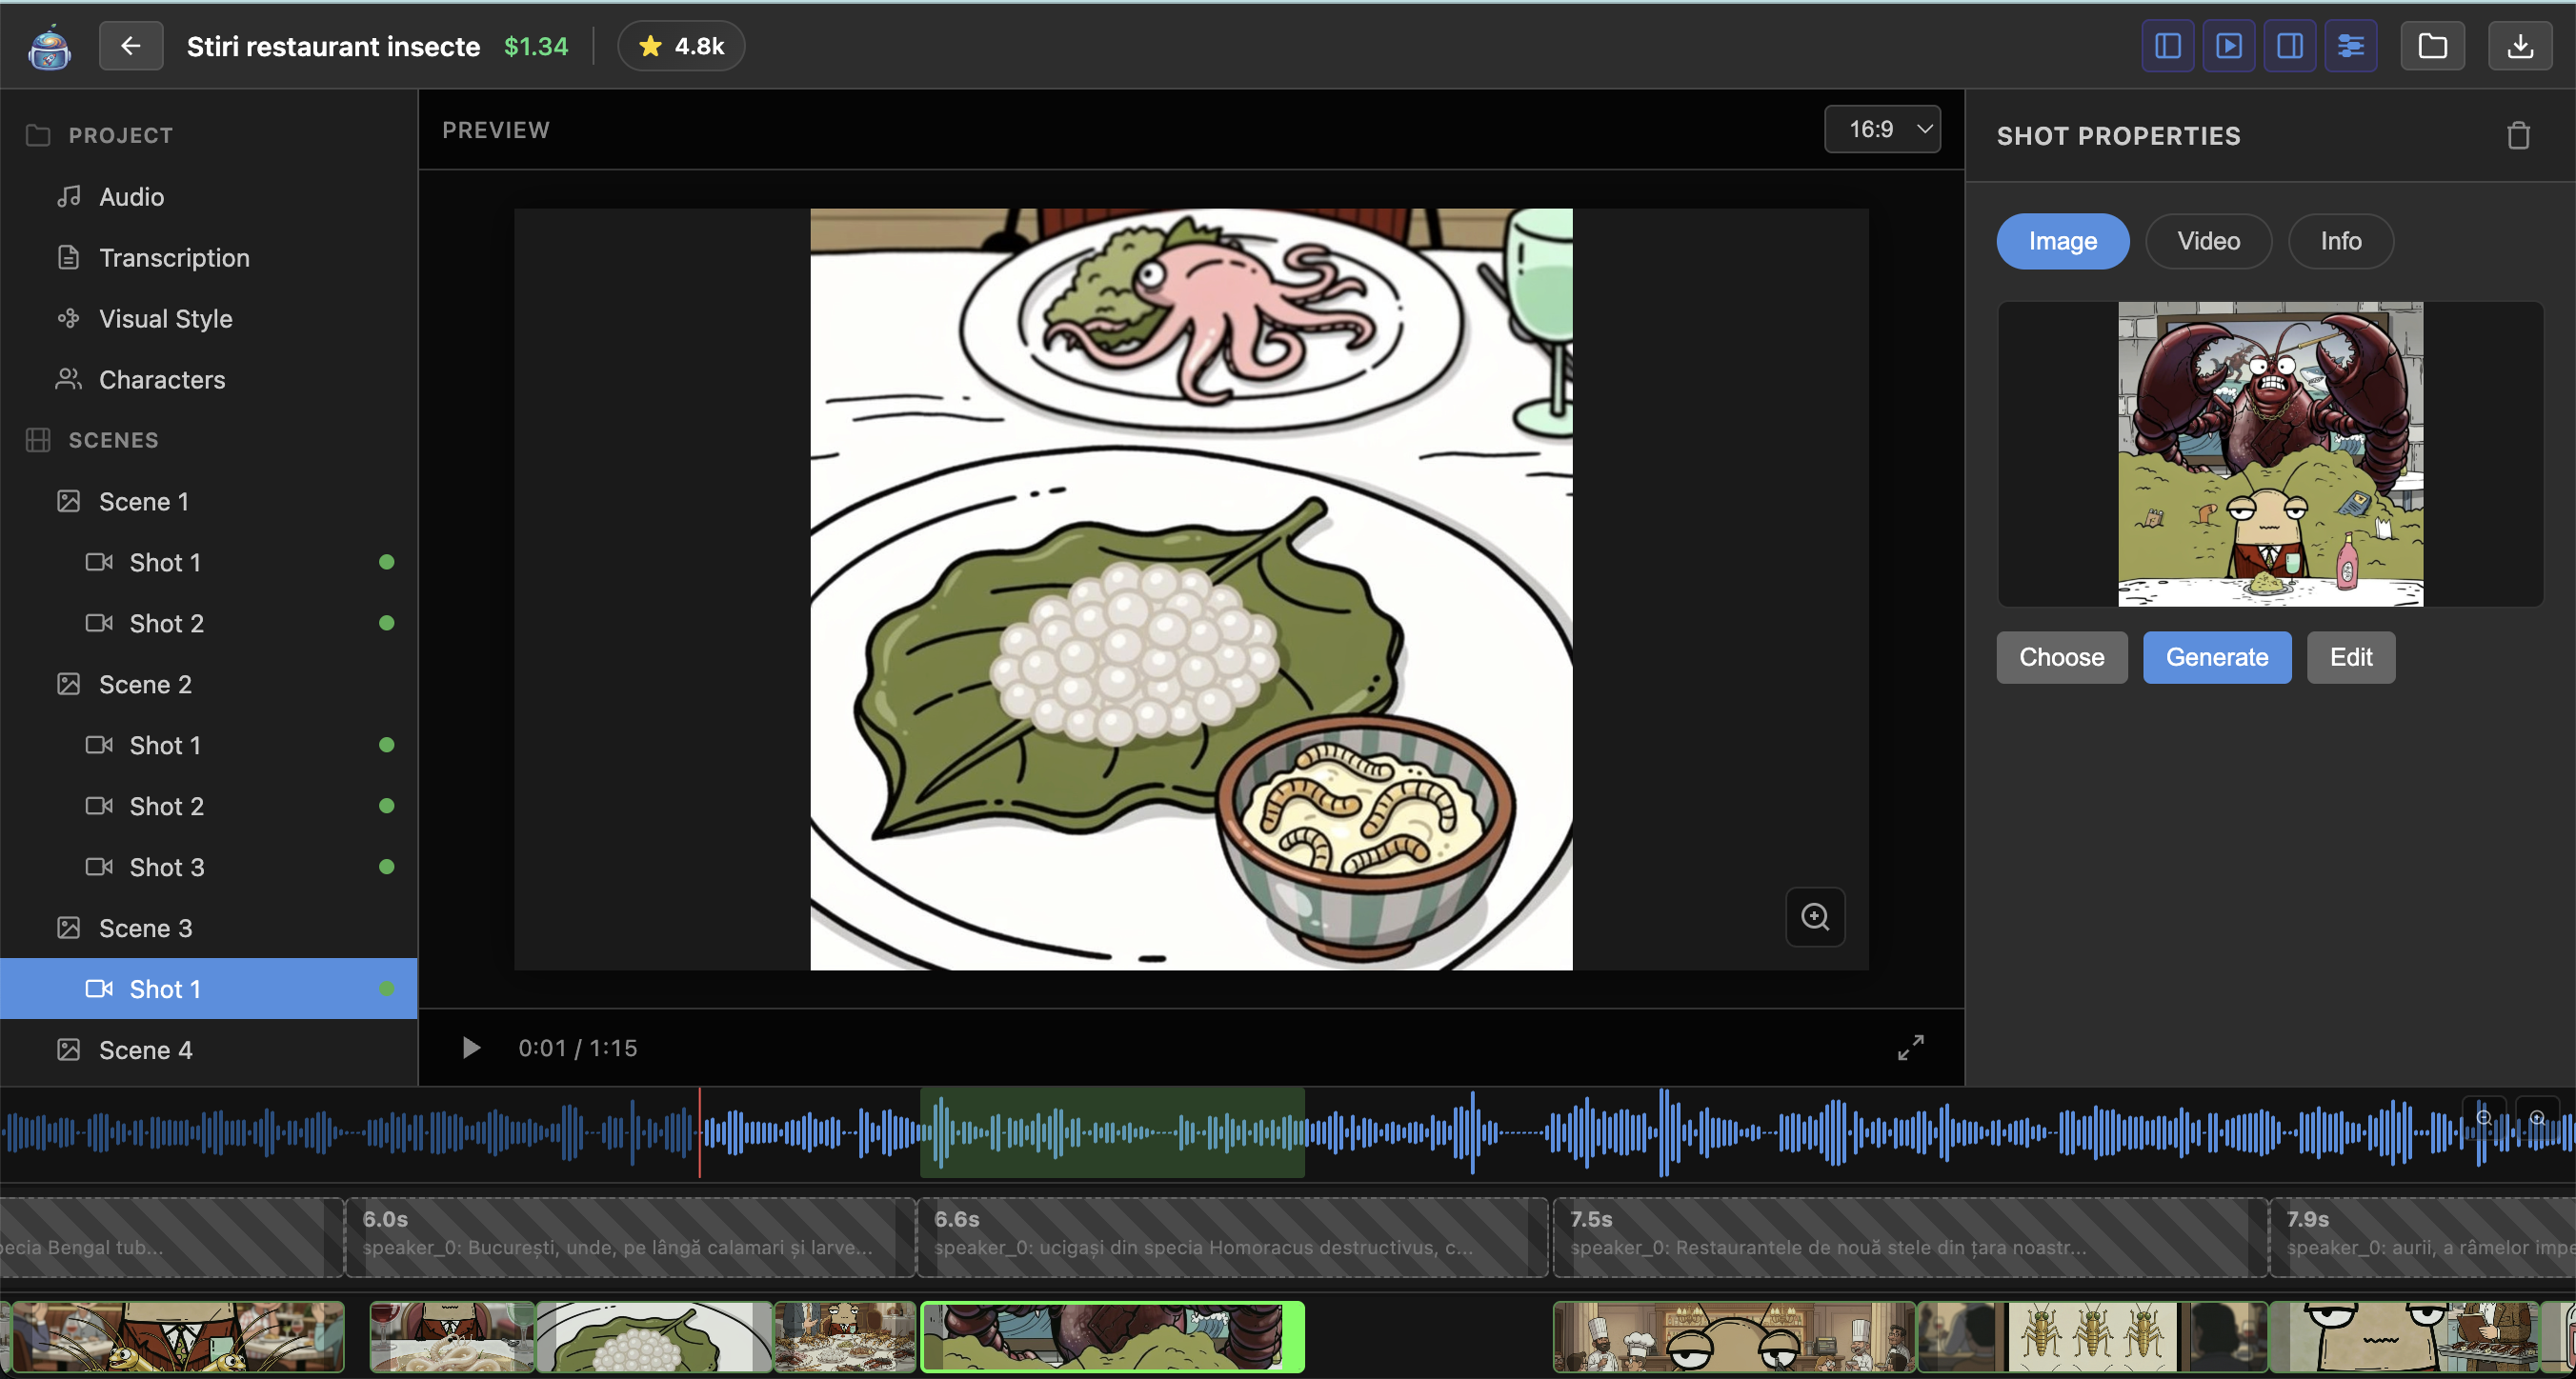Click the magnifier zoom icon on preview
Viewport: 2576px width, 1379px height.
point(1814,916)
